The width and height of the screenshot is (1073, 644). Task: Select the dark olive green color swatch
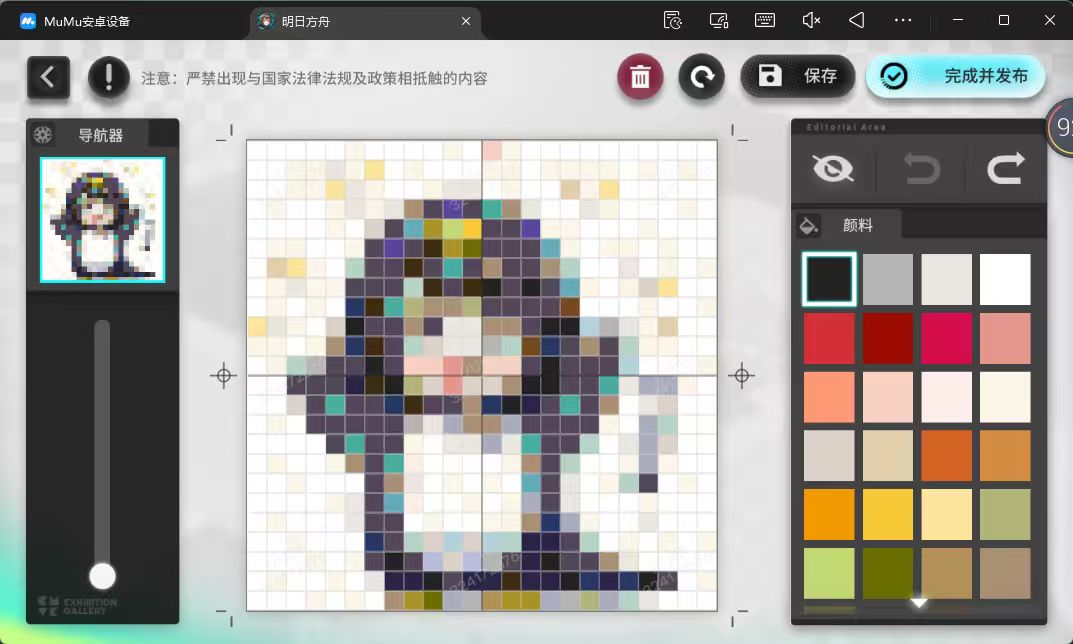click(888, 573)
